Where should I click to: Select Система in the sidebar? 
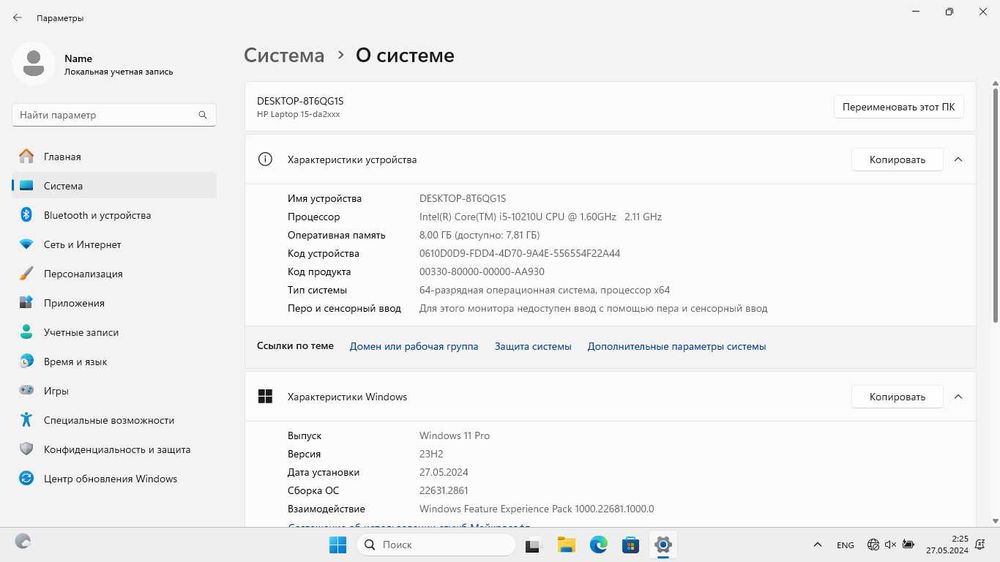(114, 186)
